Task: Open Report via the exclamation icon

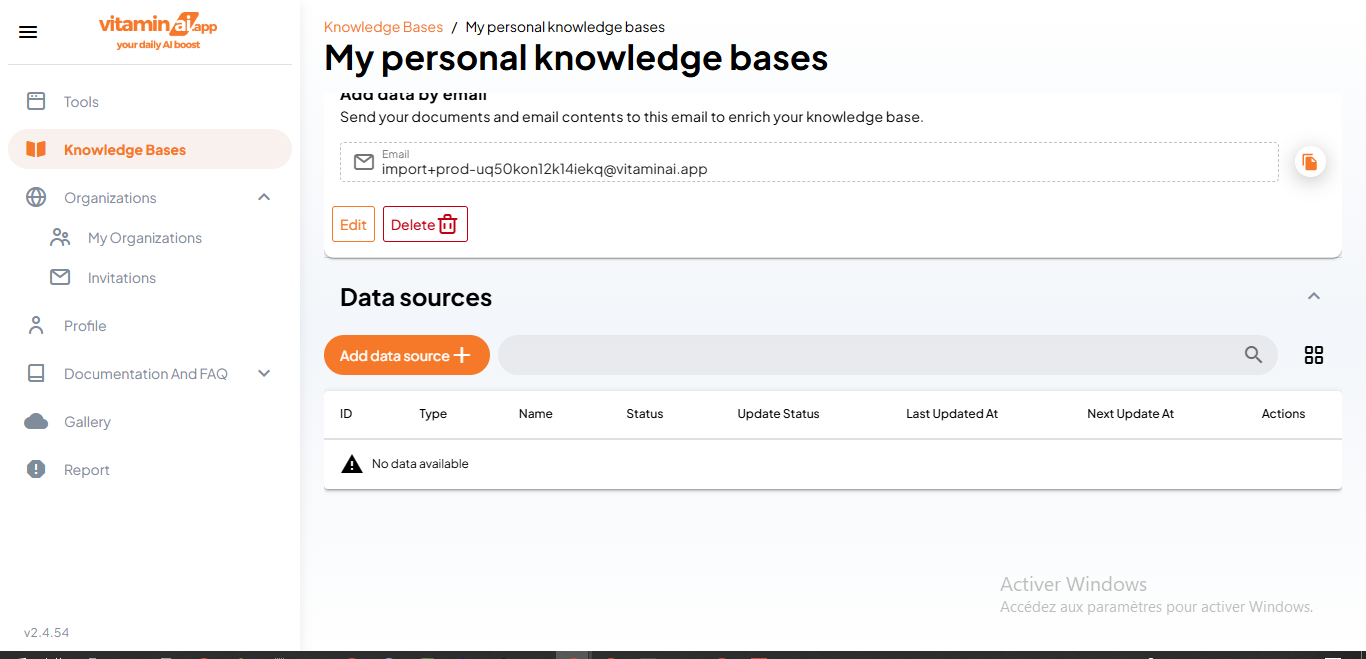Action: pos(36,469)
